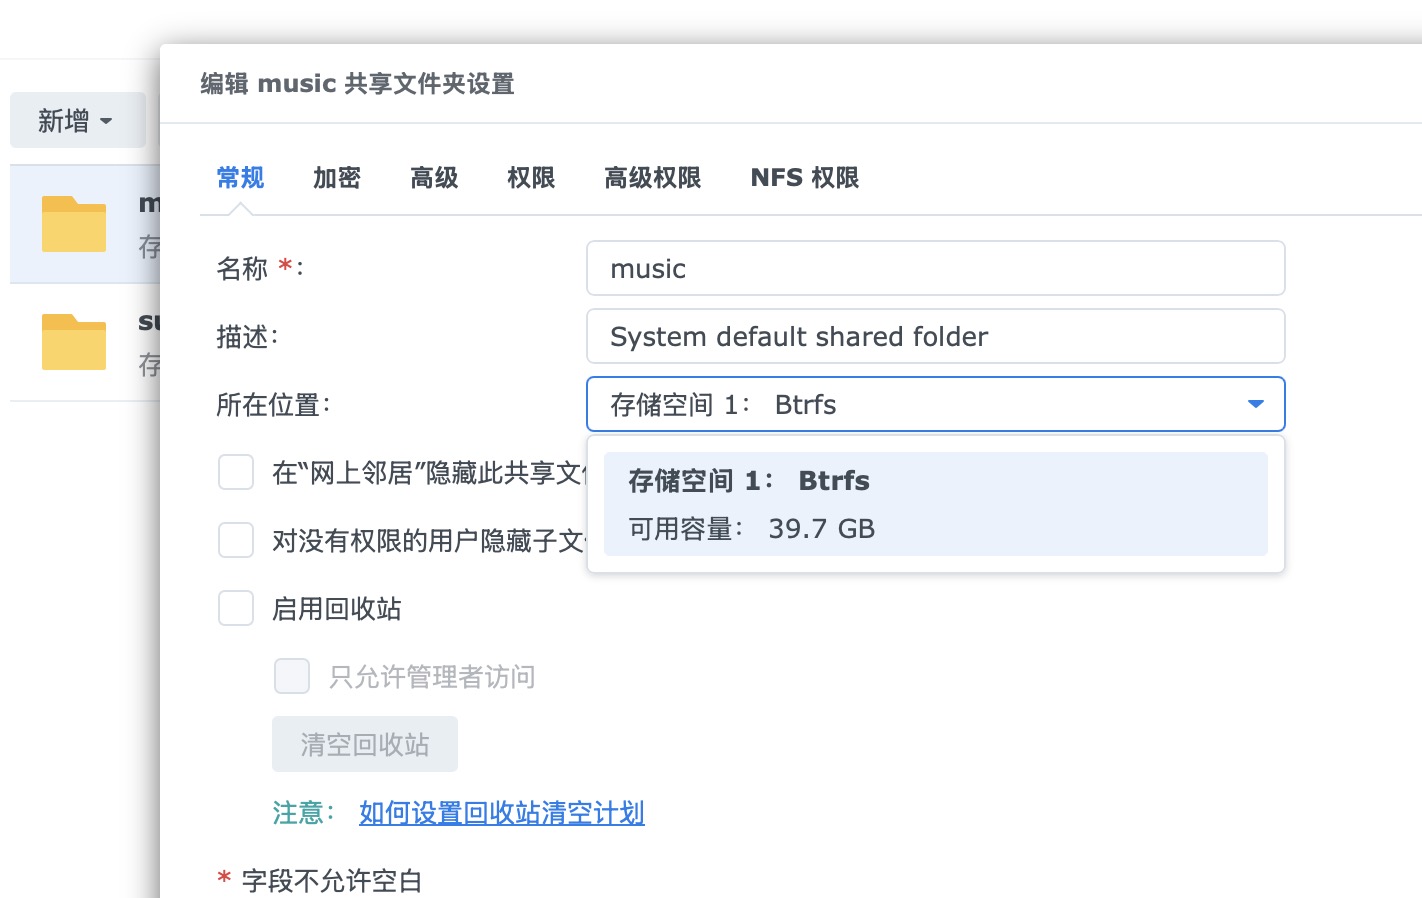Open the 所在位置 storage location dropdown
1422x898 pixels.
coord(935,404)
